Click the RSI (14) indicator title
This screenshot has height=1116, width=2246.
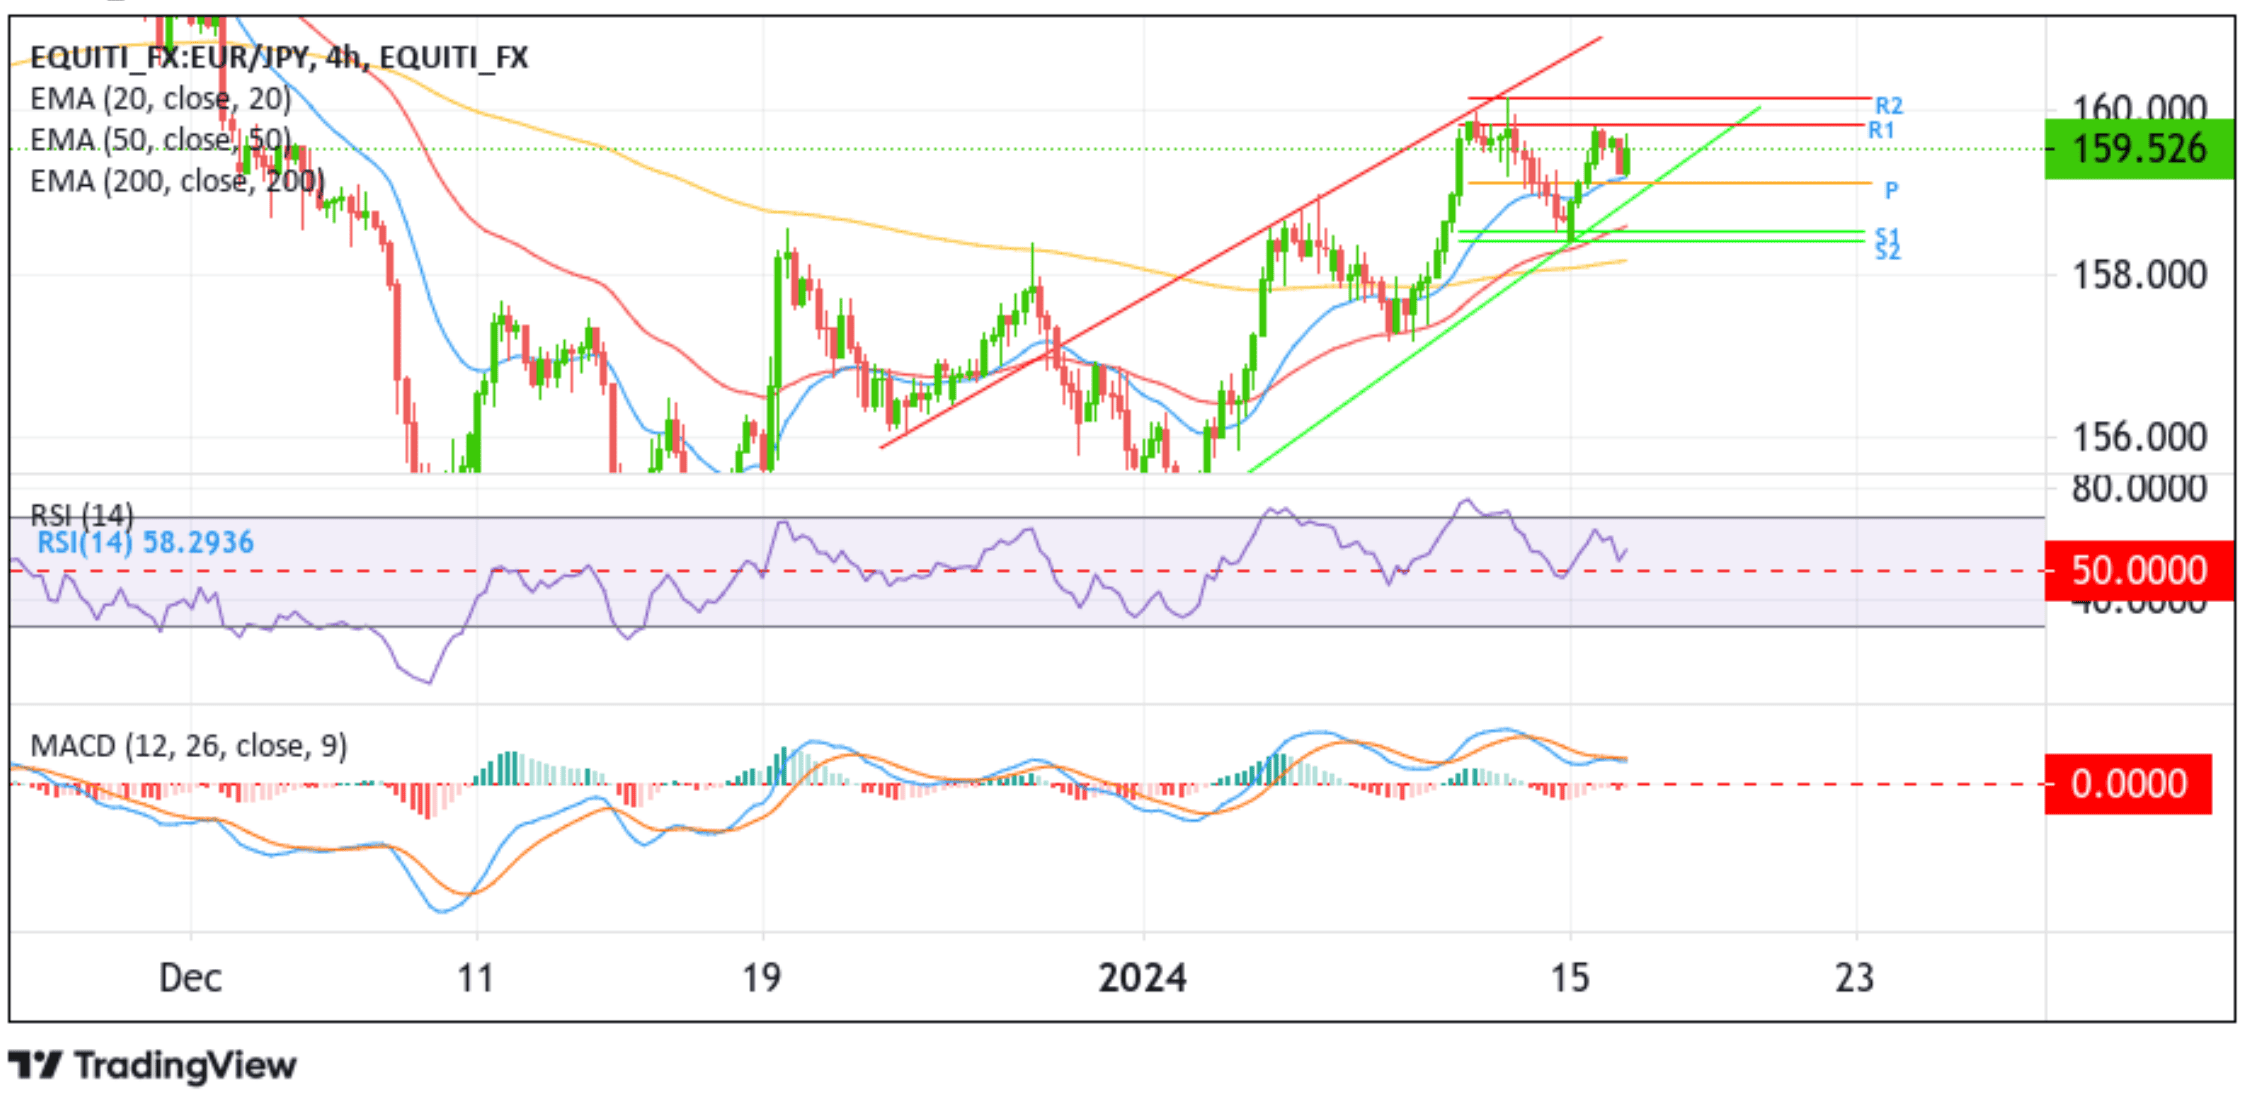pyautogui.click(x=82, y=515)
